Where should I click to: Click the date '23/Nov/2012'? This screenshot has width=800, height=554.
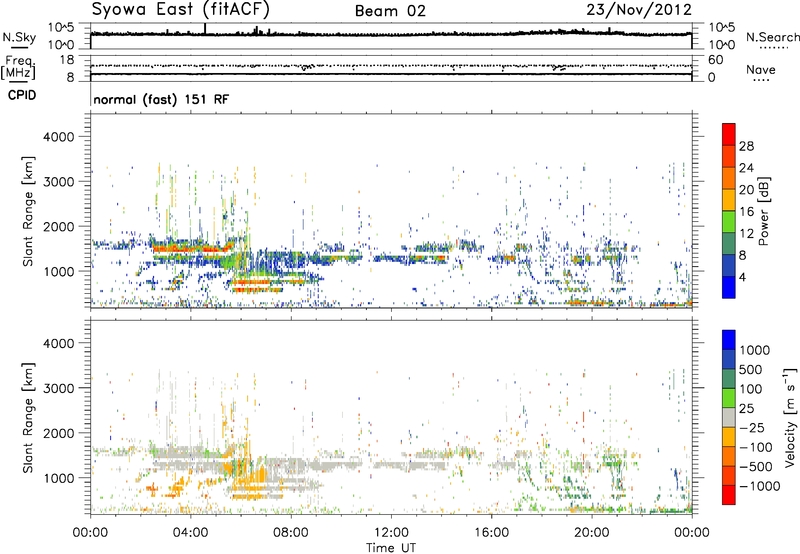[639, 10]
